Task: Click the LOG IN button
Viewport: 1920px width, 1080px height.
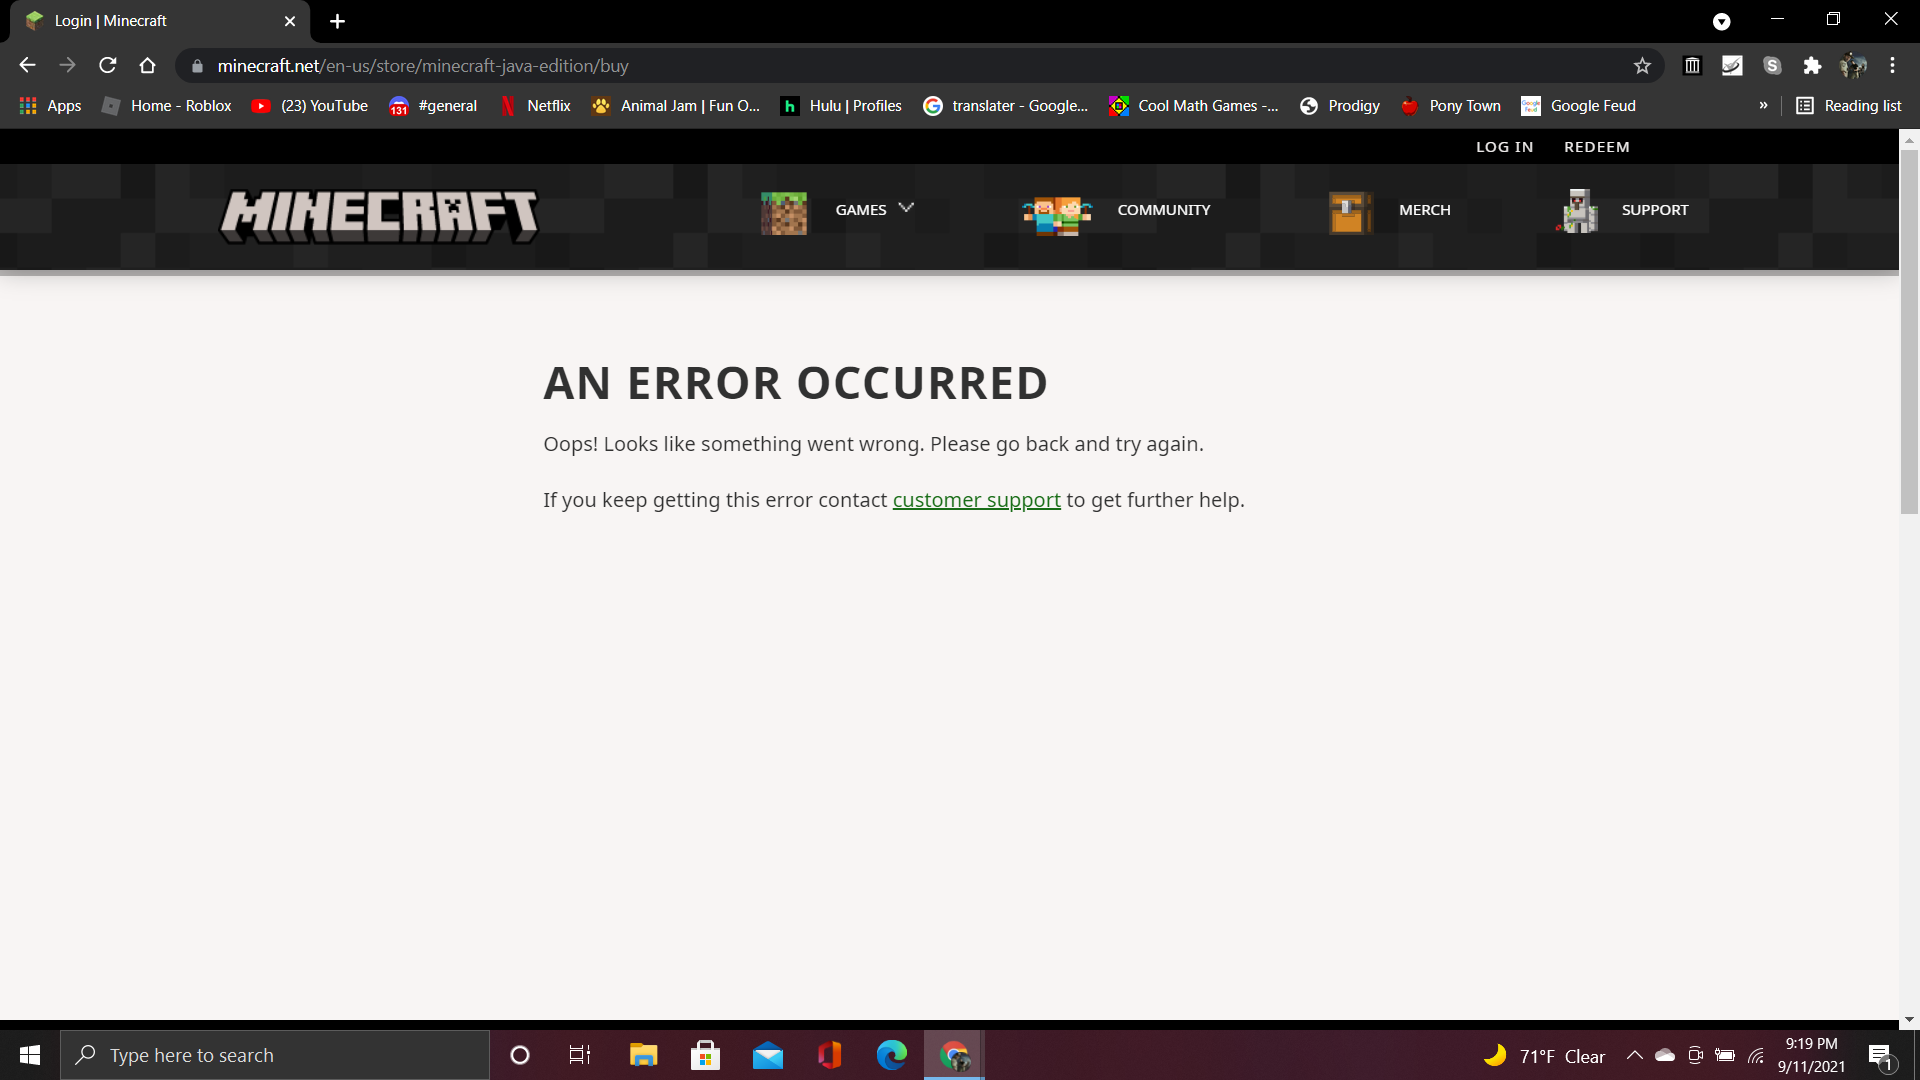Action: pyautogui.click(x=1504, y=147)
